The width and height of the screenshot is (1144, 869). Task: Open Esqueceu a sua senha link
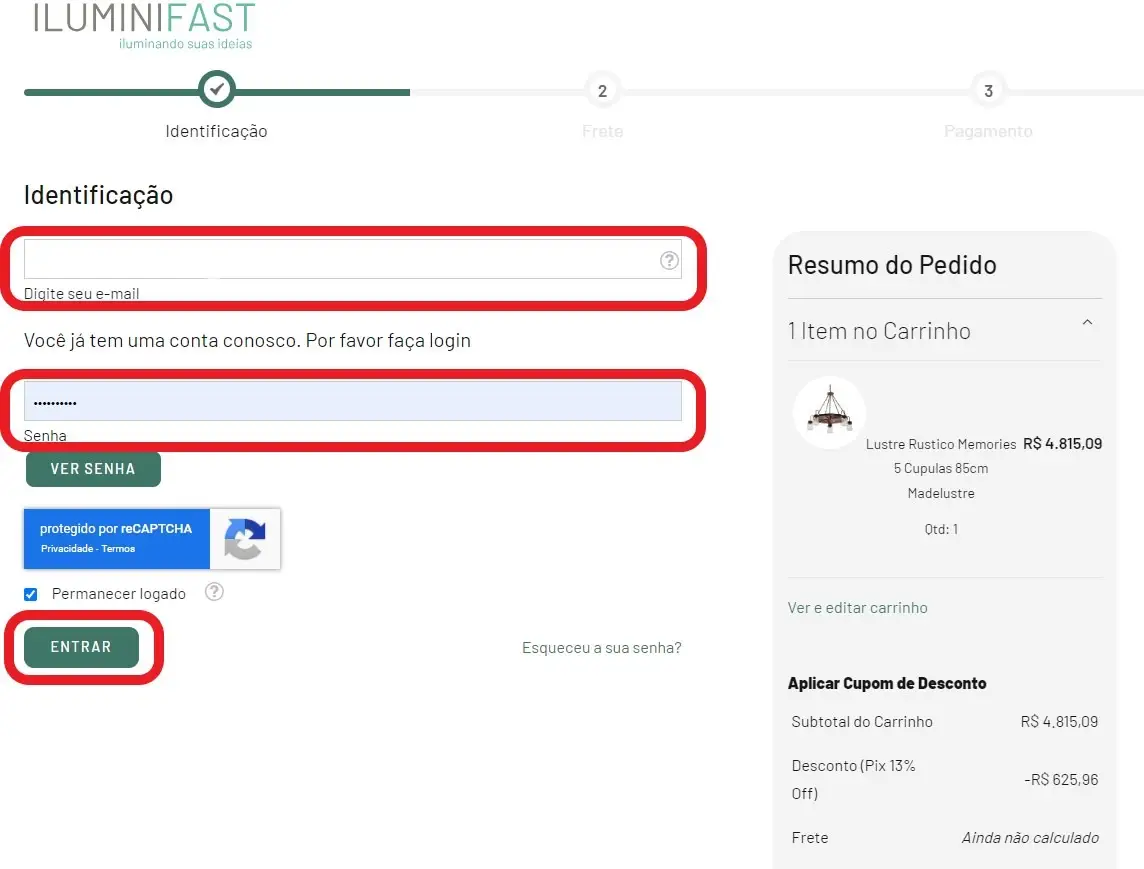click(601, 647)
